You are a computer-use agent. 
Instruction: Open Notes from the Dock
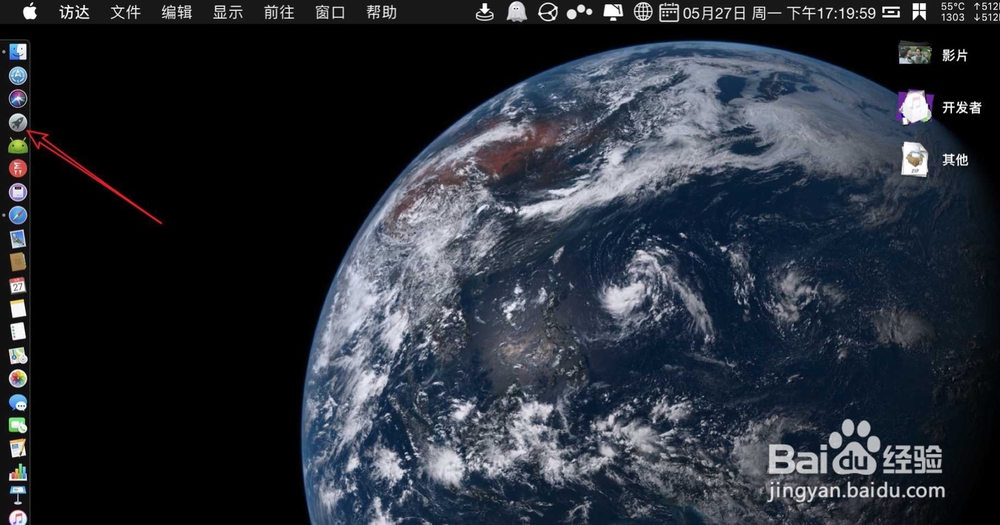point(18,309)
